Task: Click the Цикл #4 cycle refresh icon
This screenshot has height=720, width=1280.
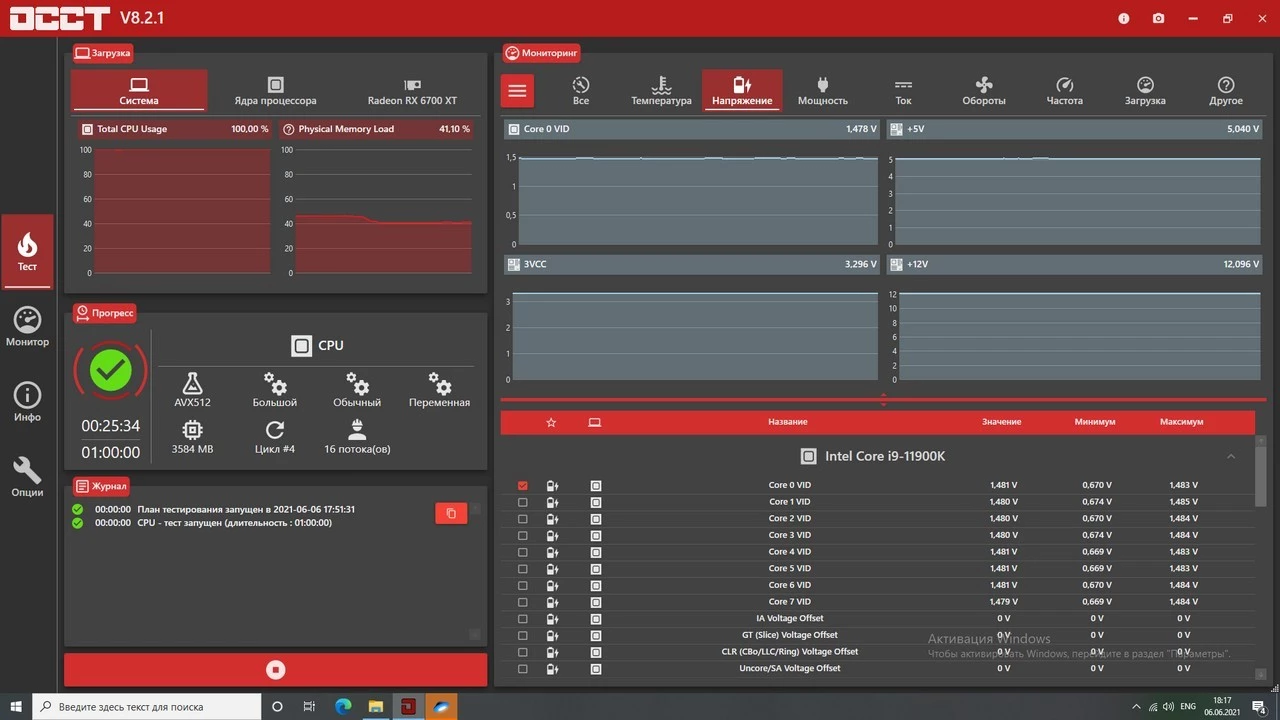Action: point(275,430)
